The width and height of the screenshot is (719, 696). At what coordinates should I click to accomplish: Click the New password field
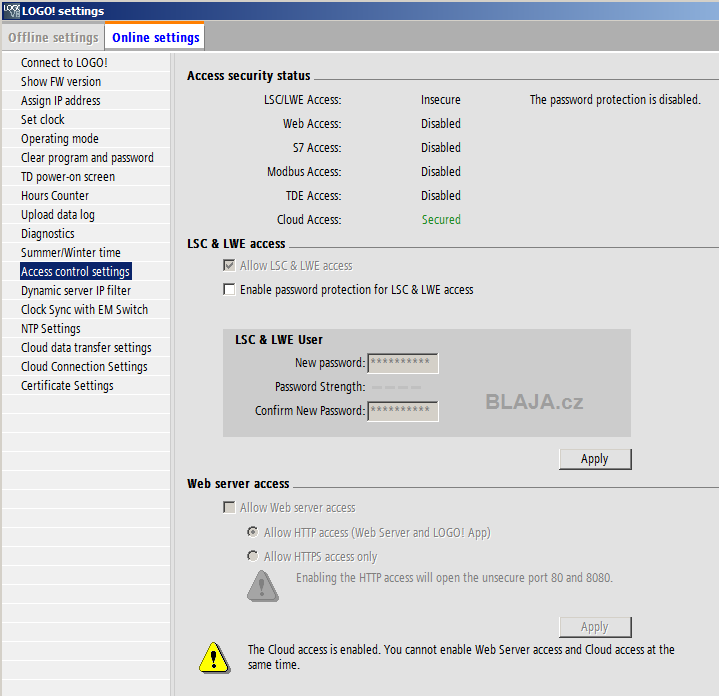[403, 363]
